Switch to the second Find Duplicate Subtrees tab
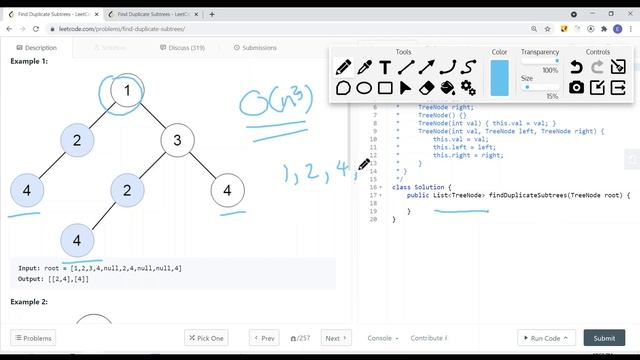The image size is (640, 360). (153, 14)
